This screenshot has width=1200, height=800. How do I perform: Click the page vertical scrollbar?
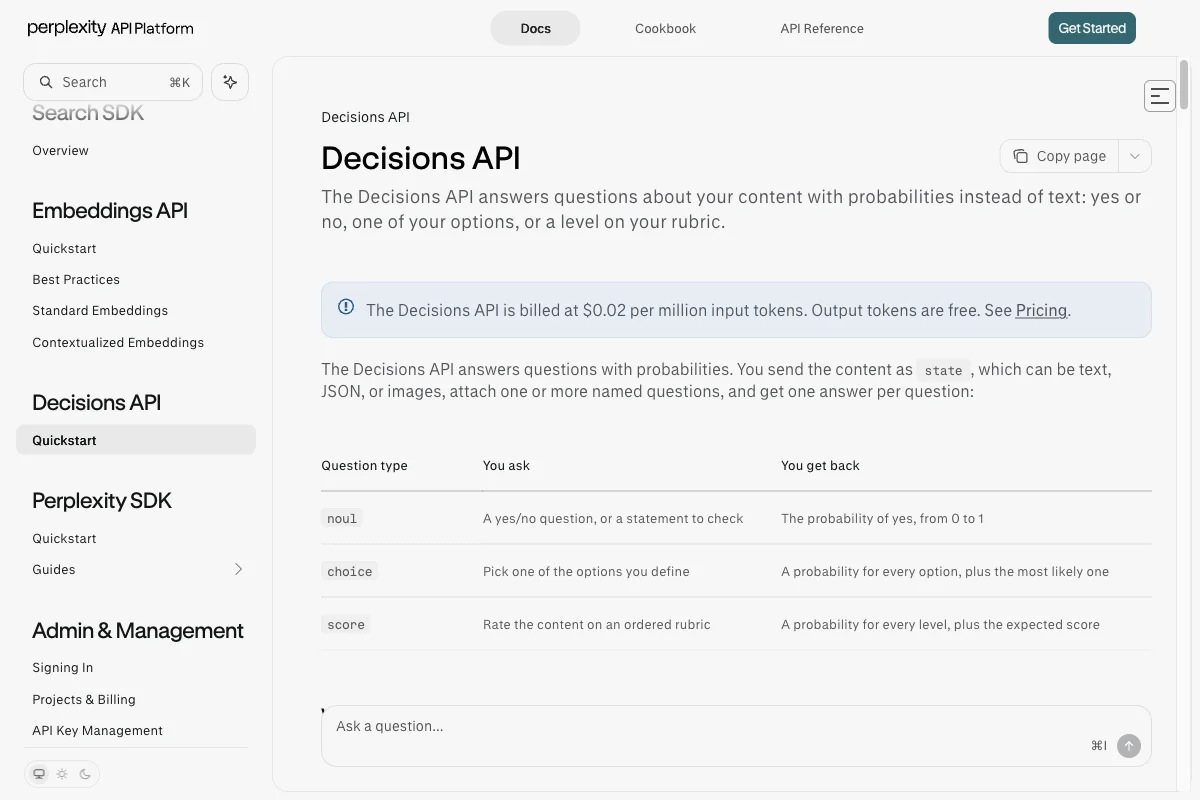[1184, 85]
